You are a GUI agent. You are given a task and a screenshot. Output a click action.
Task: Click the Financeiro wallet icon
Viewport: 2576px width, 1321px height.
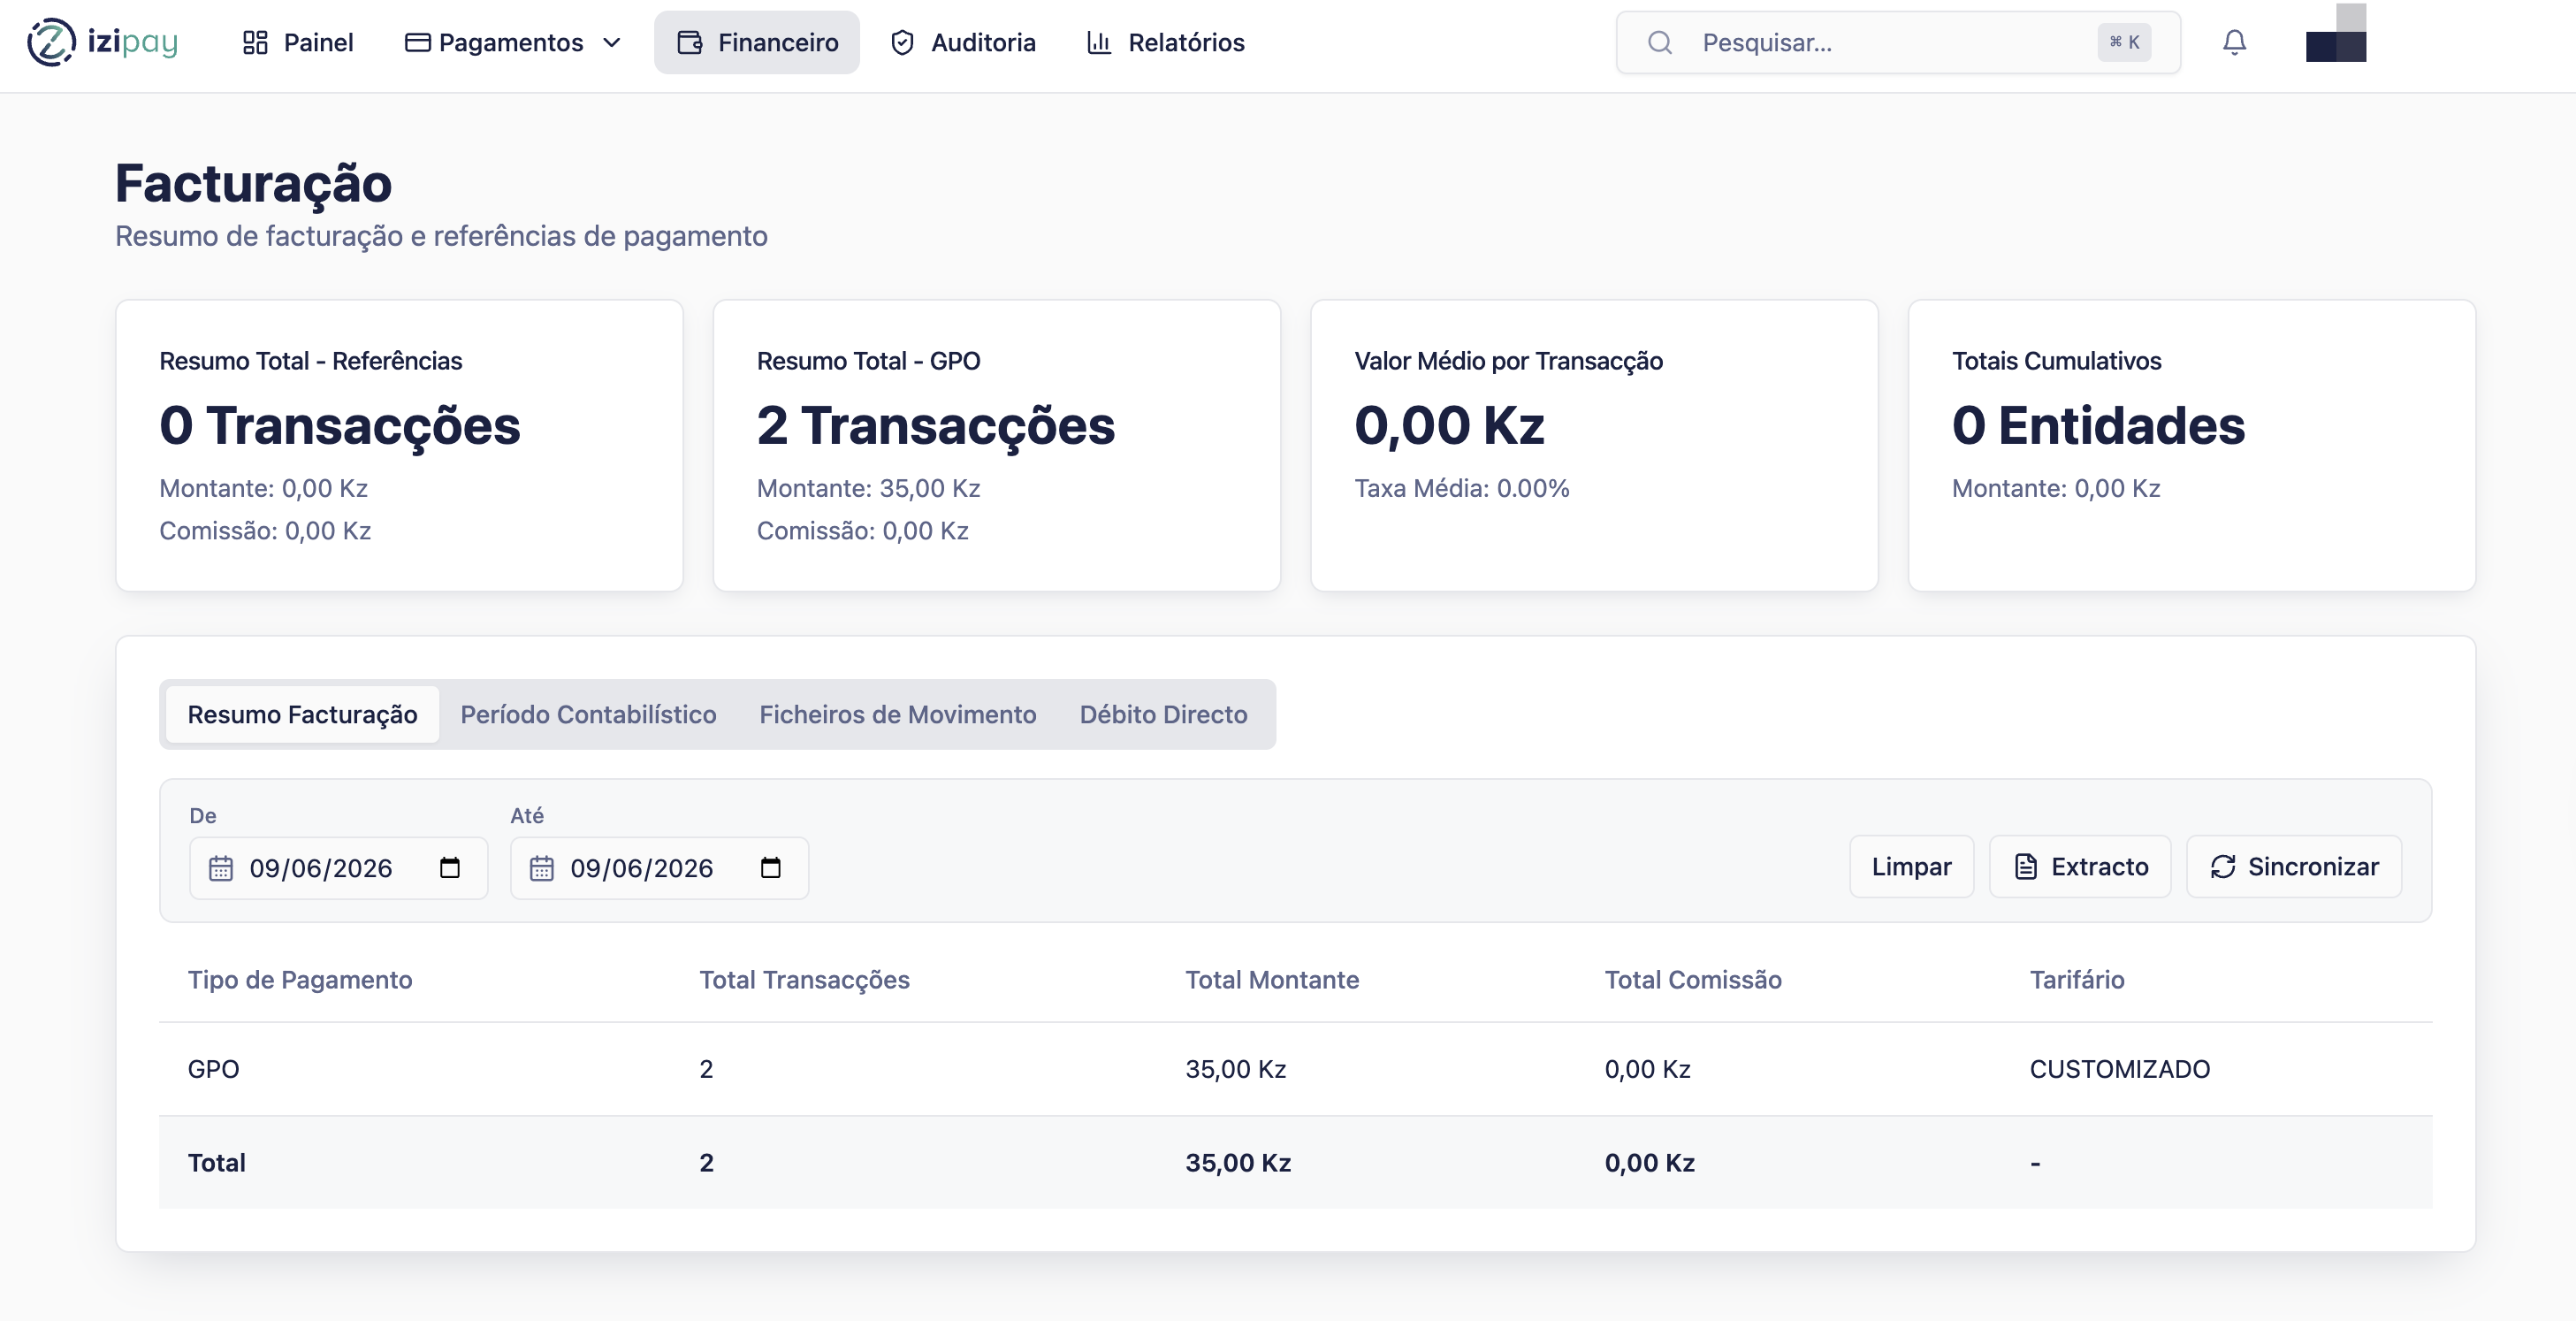[690, 43]
